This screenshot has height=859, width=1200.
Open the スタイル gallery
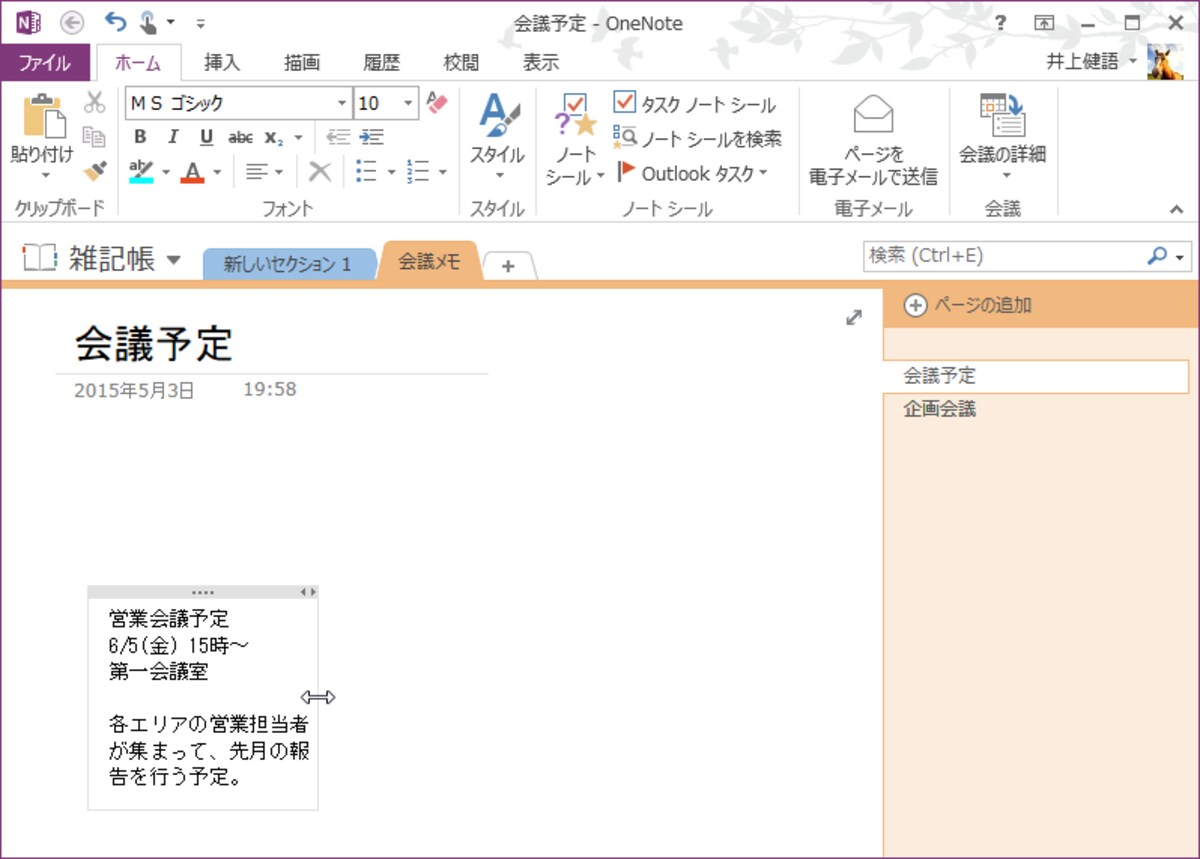point(497,137)
